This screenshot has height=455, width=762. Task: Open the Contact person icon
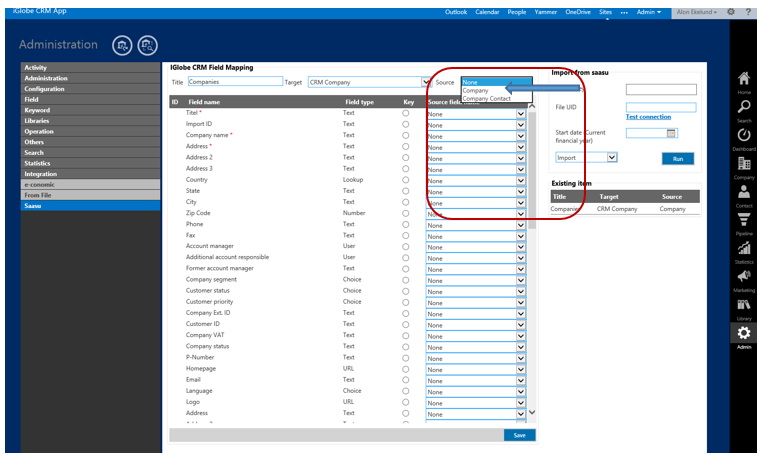[744, 192]
